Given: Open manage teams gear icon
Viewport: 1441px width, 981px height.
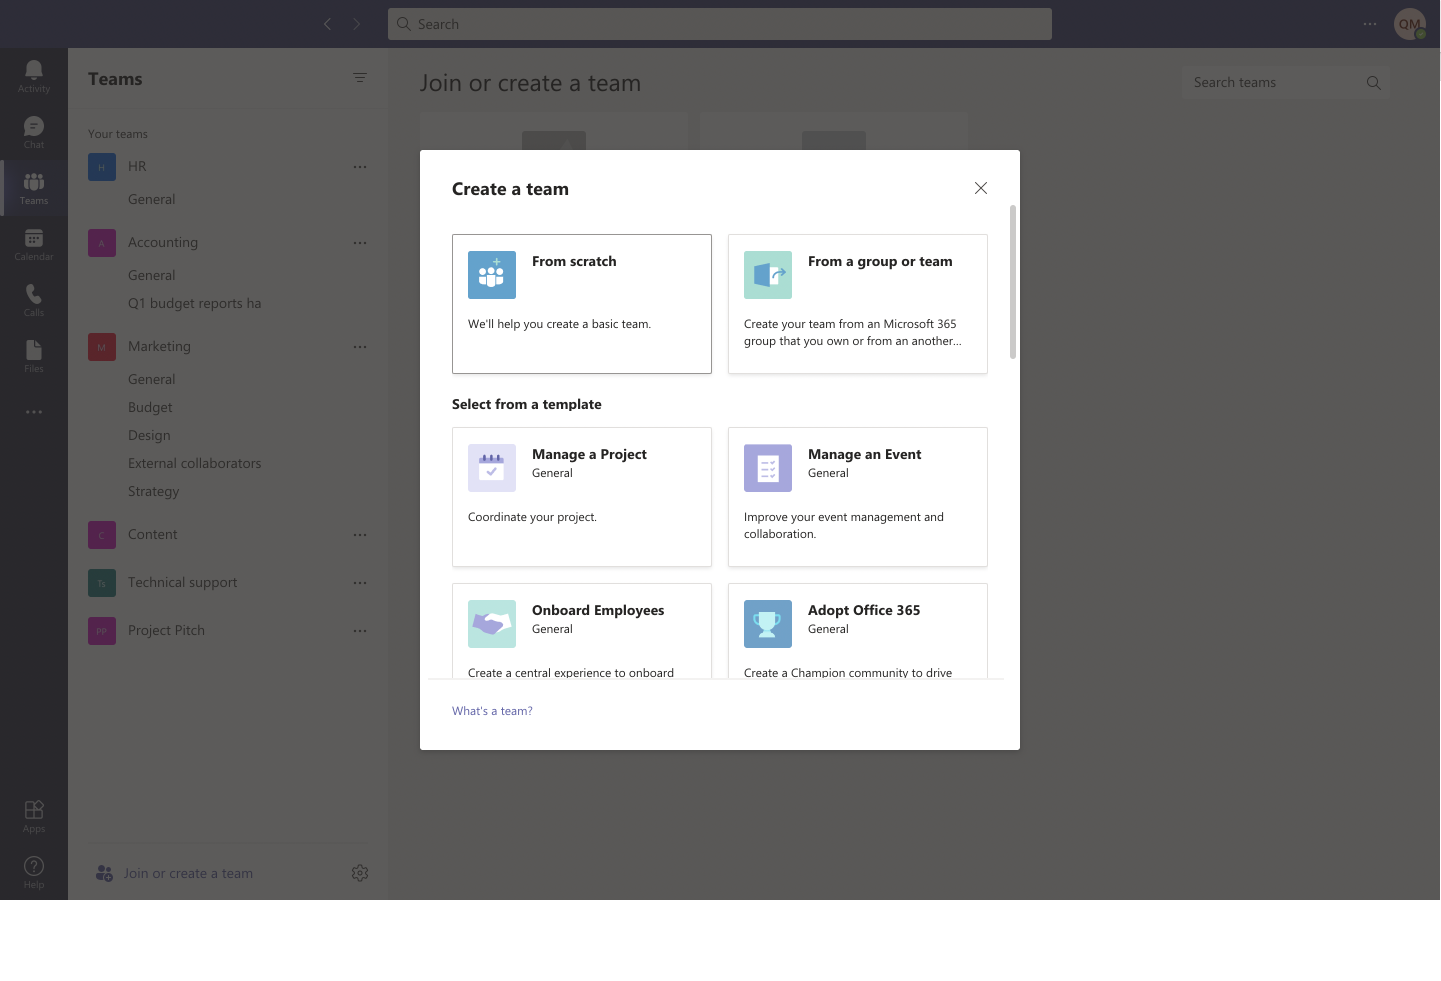Looking at the screenshot, I should 360,873.
